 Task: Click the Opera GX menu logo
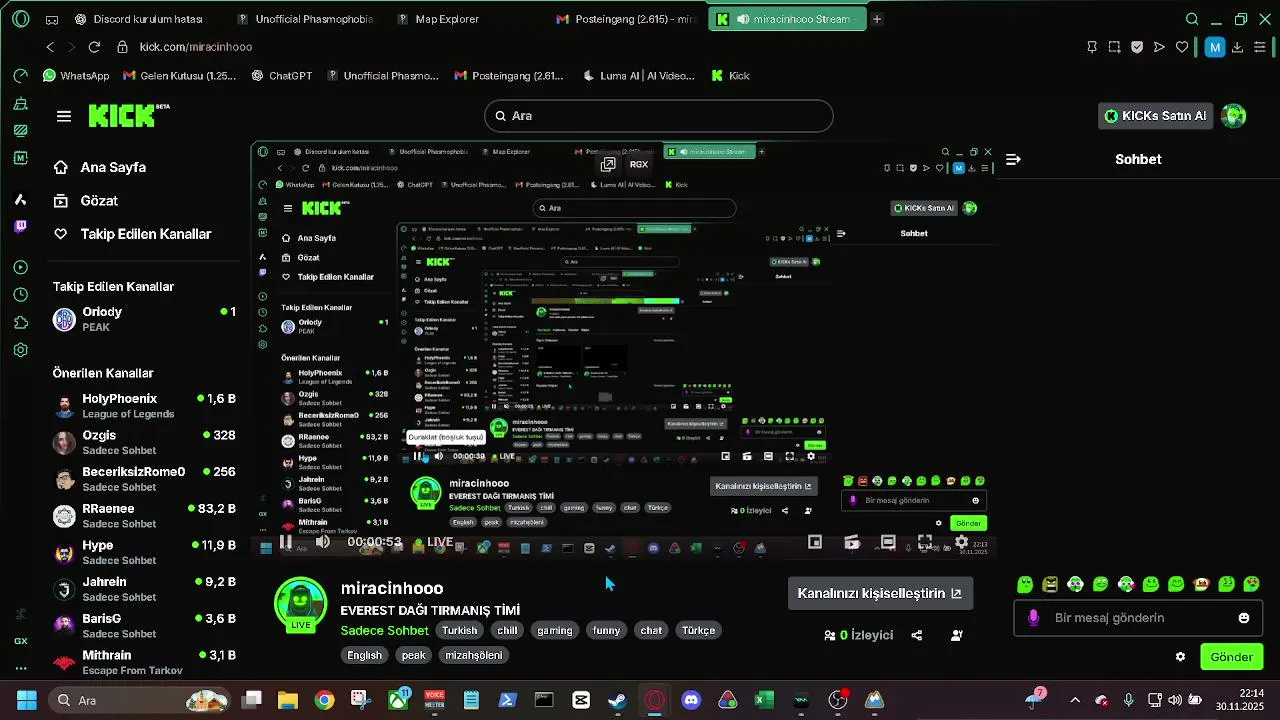pos(21,18)
